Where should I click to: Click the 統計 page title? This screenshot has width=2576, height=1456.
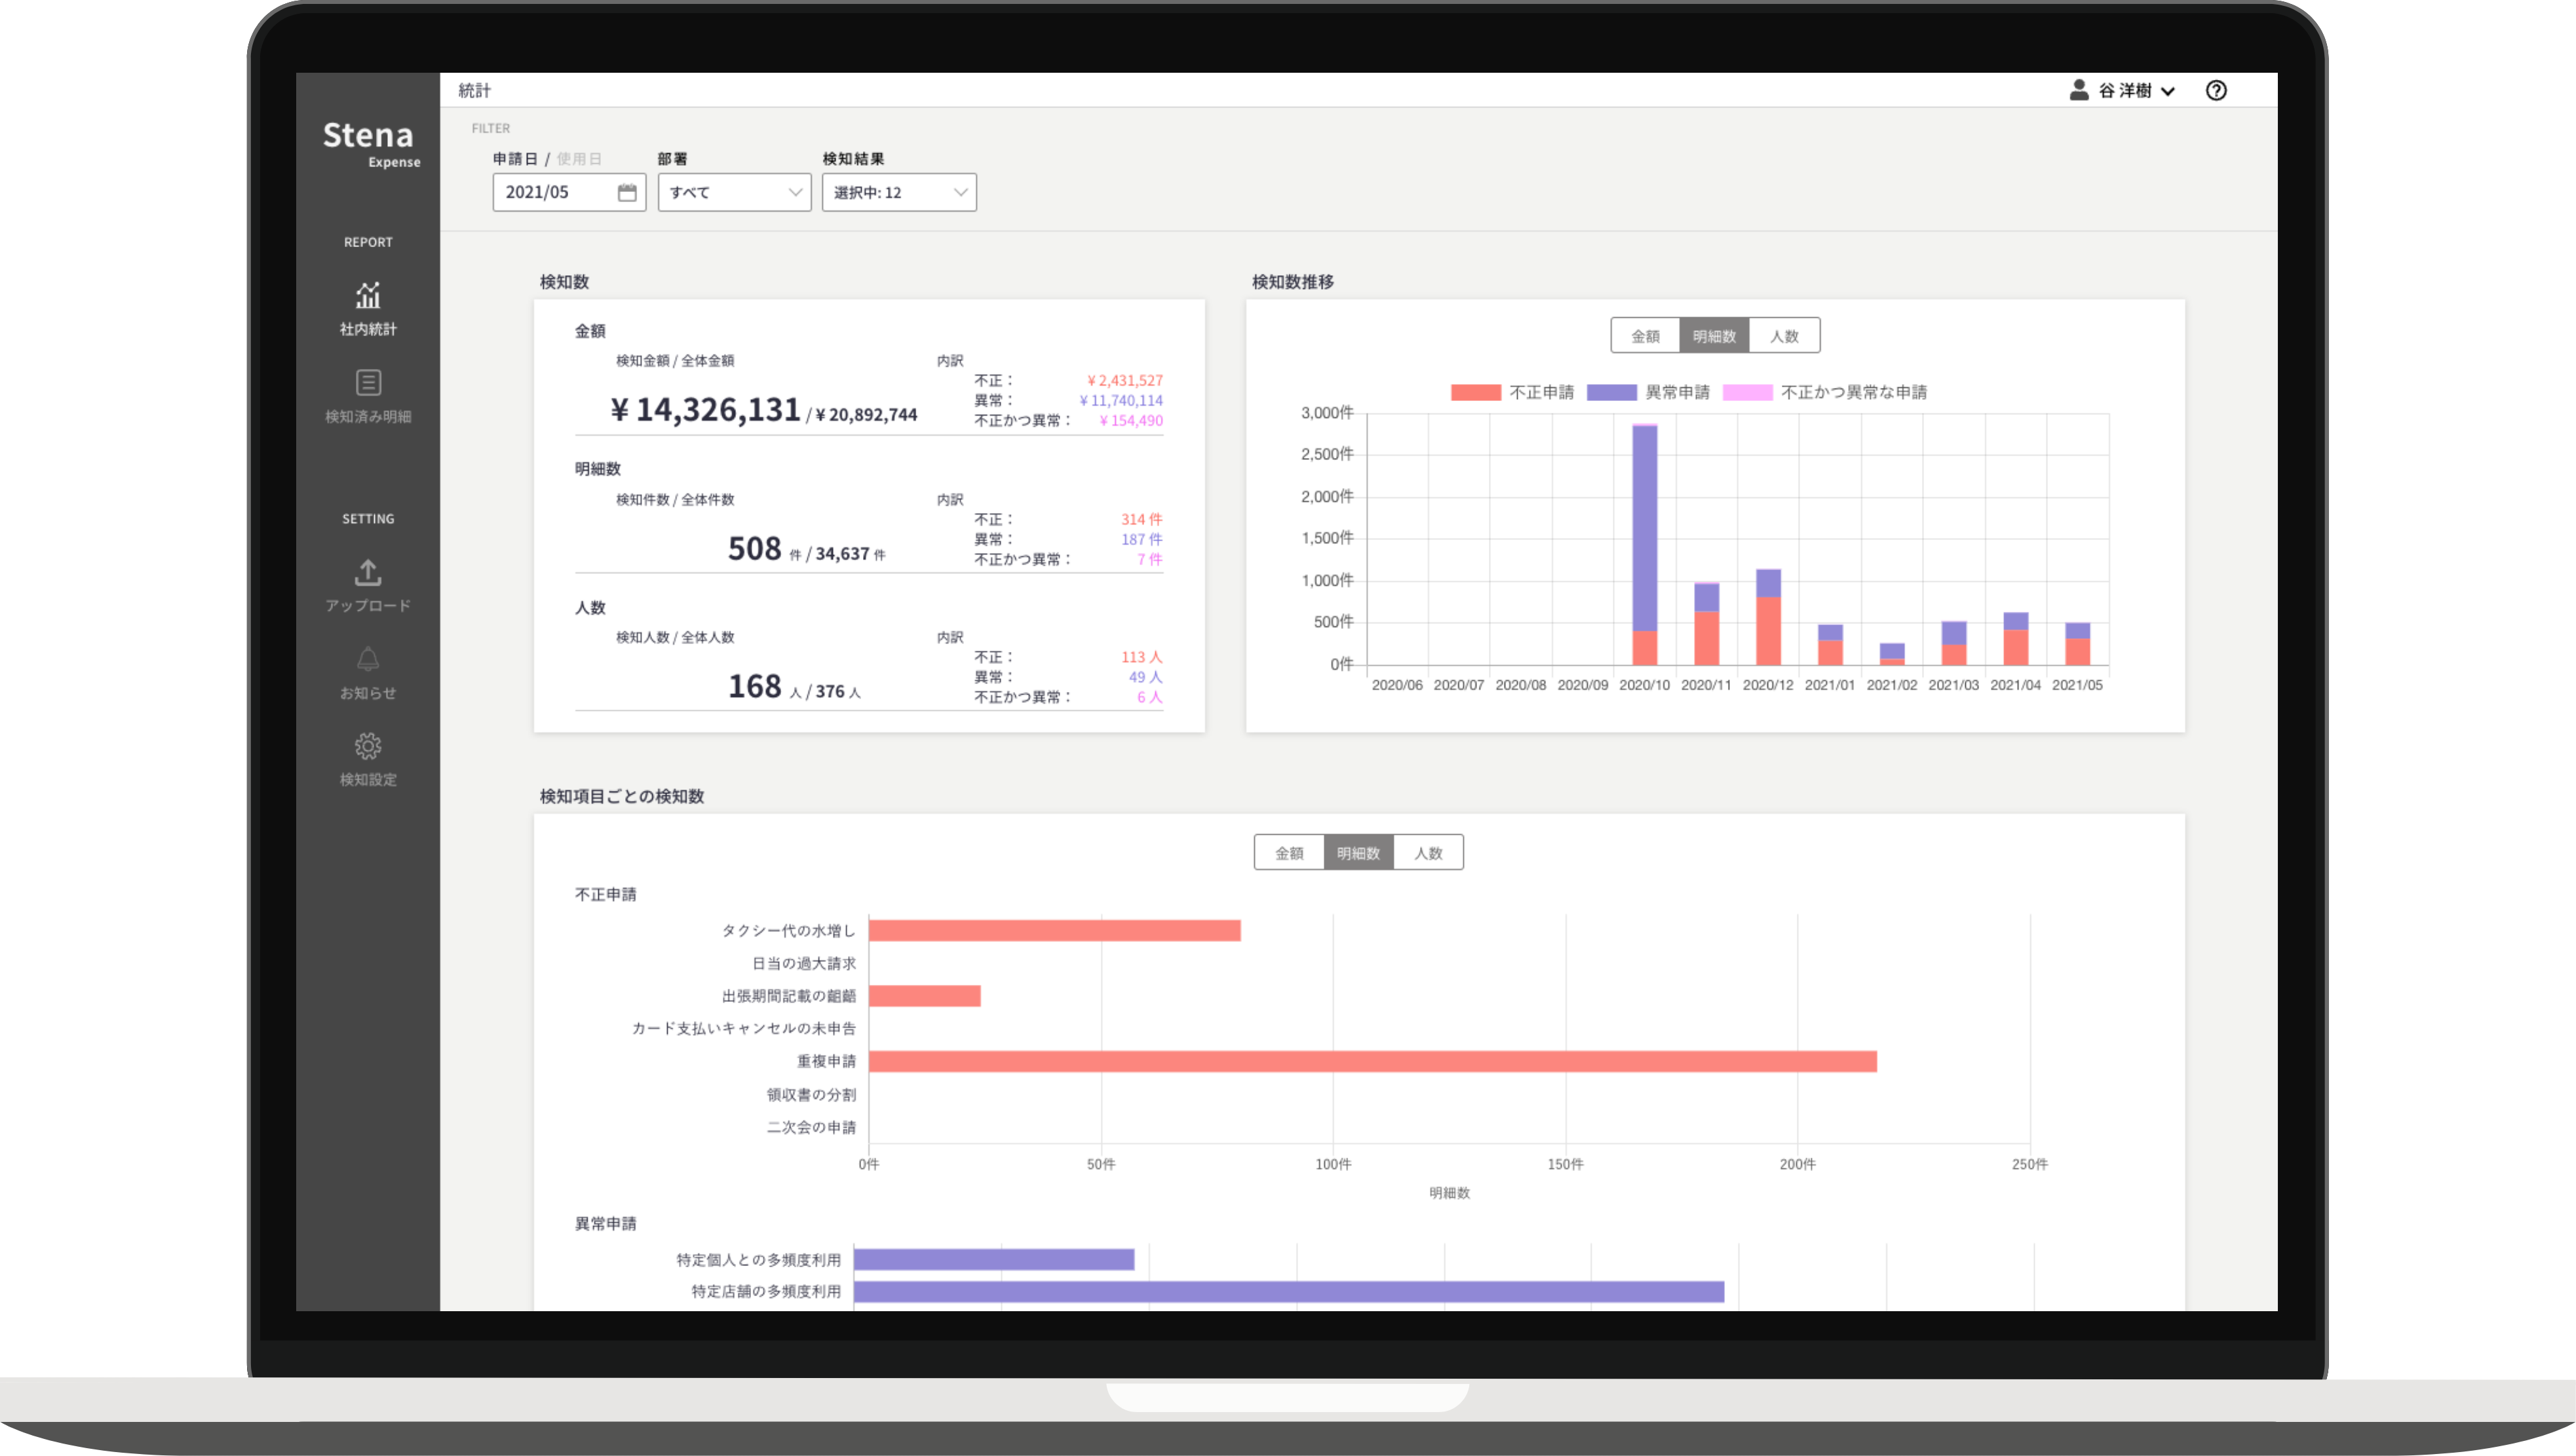point(474,91)
